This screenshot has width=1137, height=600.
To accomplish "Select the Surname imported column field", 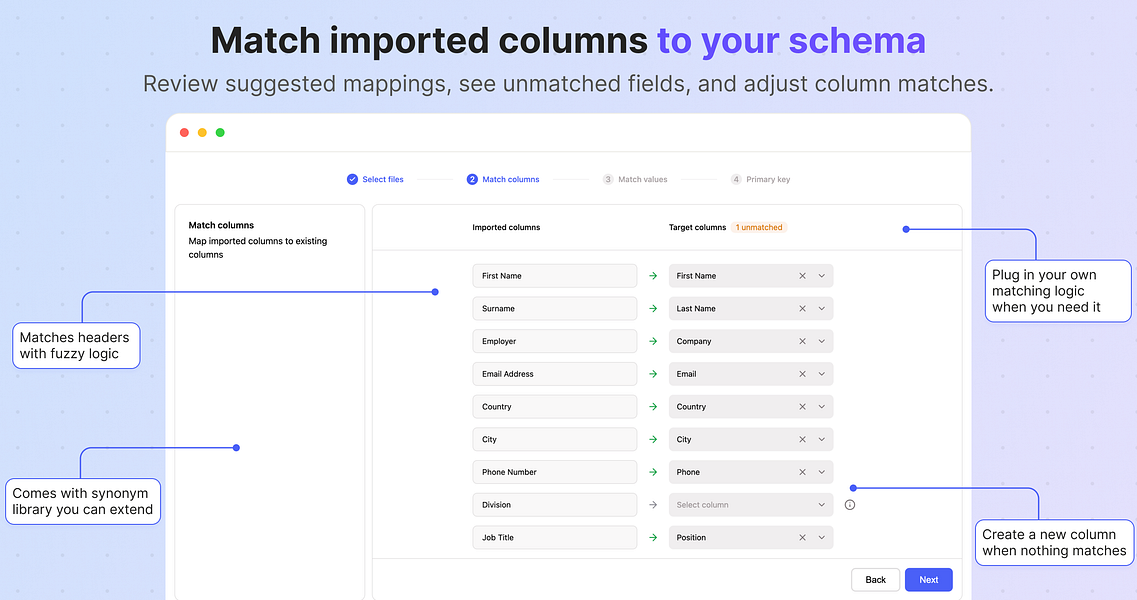I will pyautogui.click(x=555, y=308).
